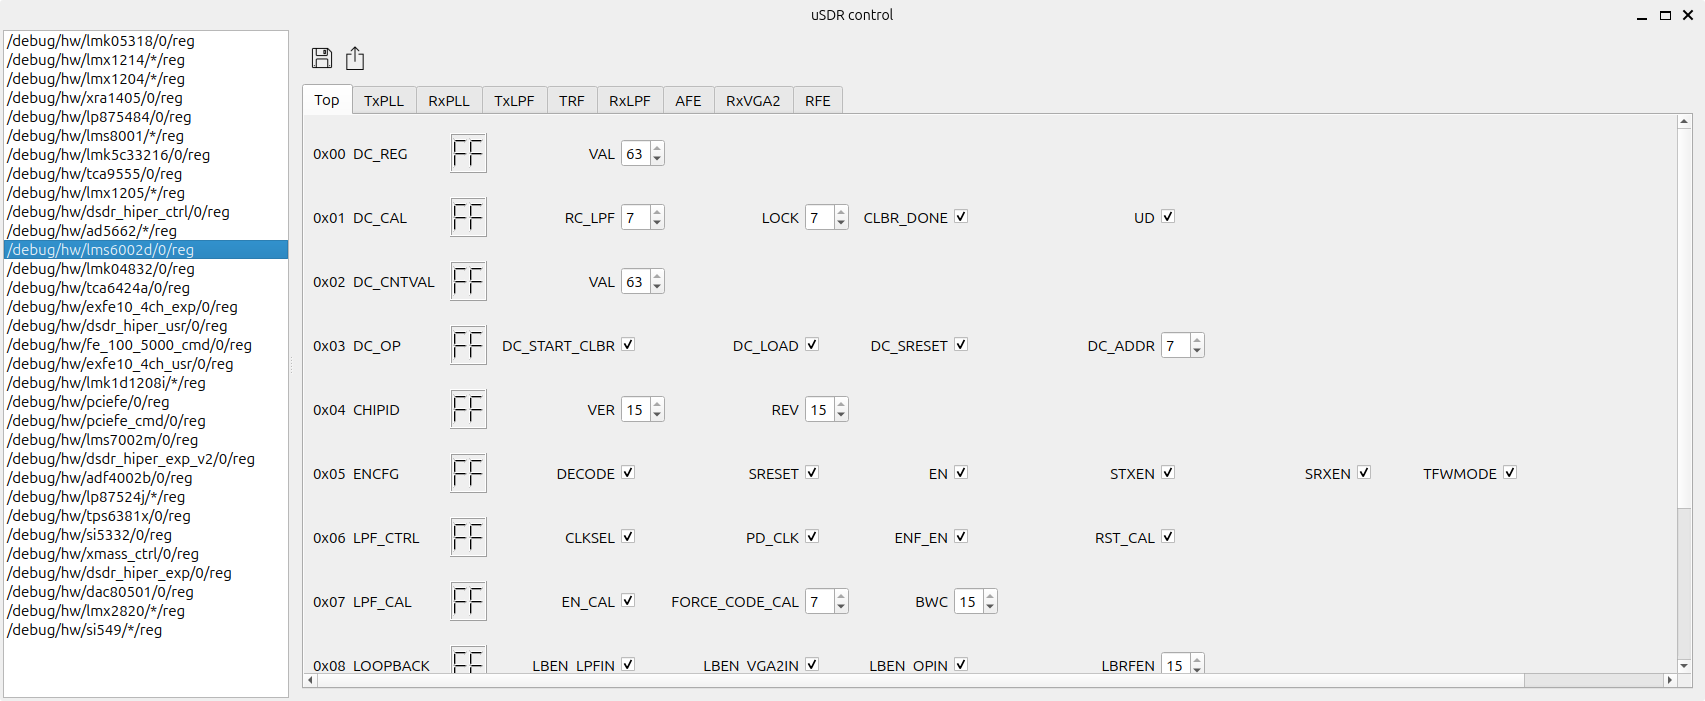This screenshot has width=1705, height=701.
Task: Toggle the PD_CLK checkbox
Action: 812,537
